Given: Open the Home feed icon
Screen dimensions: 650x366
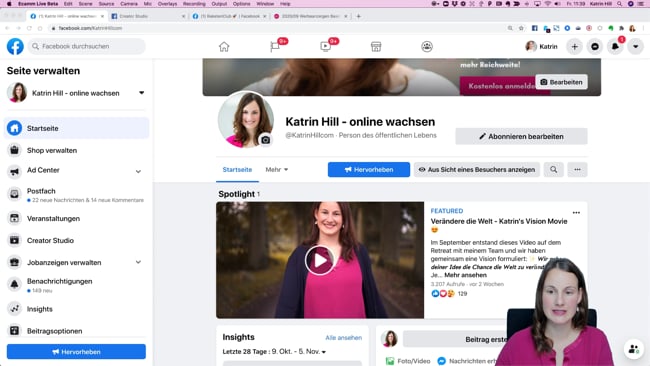Looking at the screenshot, I should [224, 47].
